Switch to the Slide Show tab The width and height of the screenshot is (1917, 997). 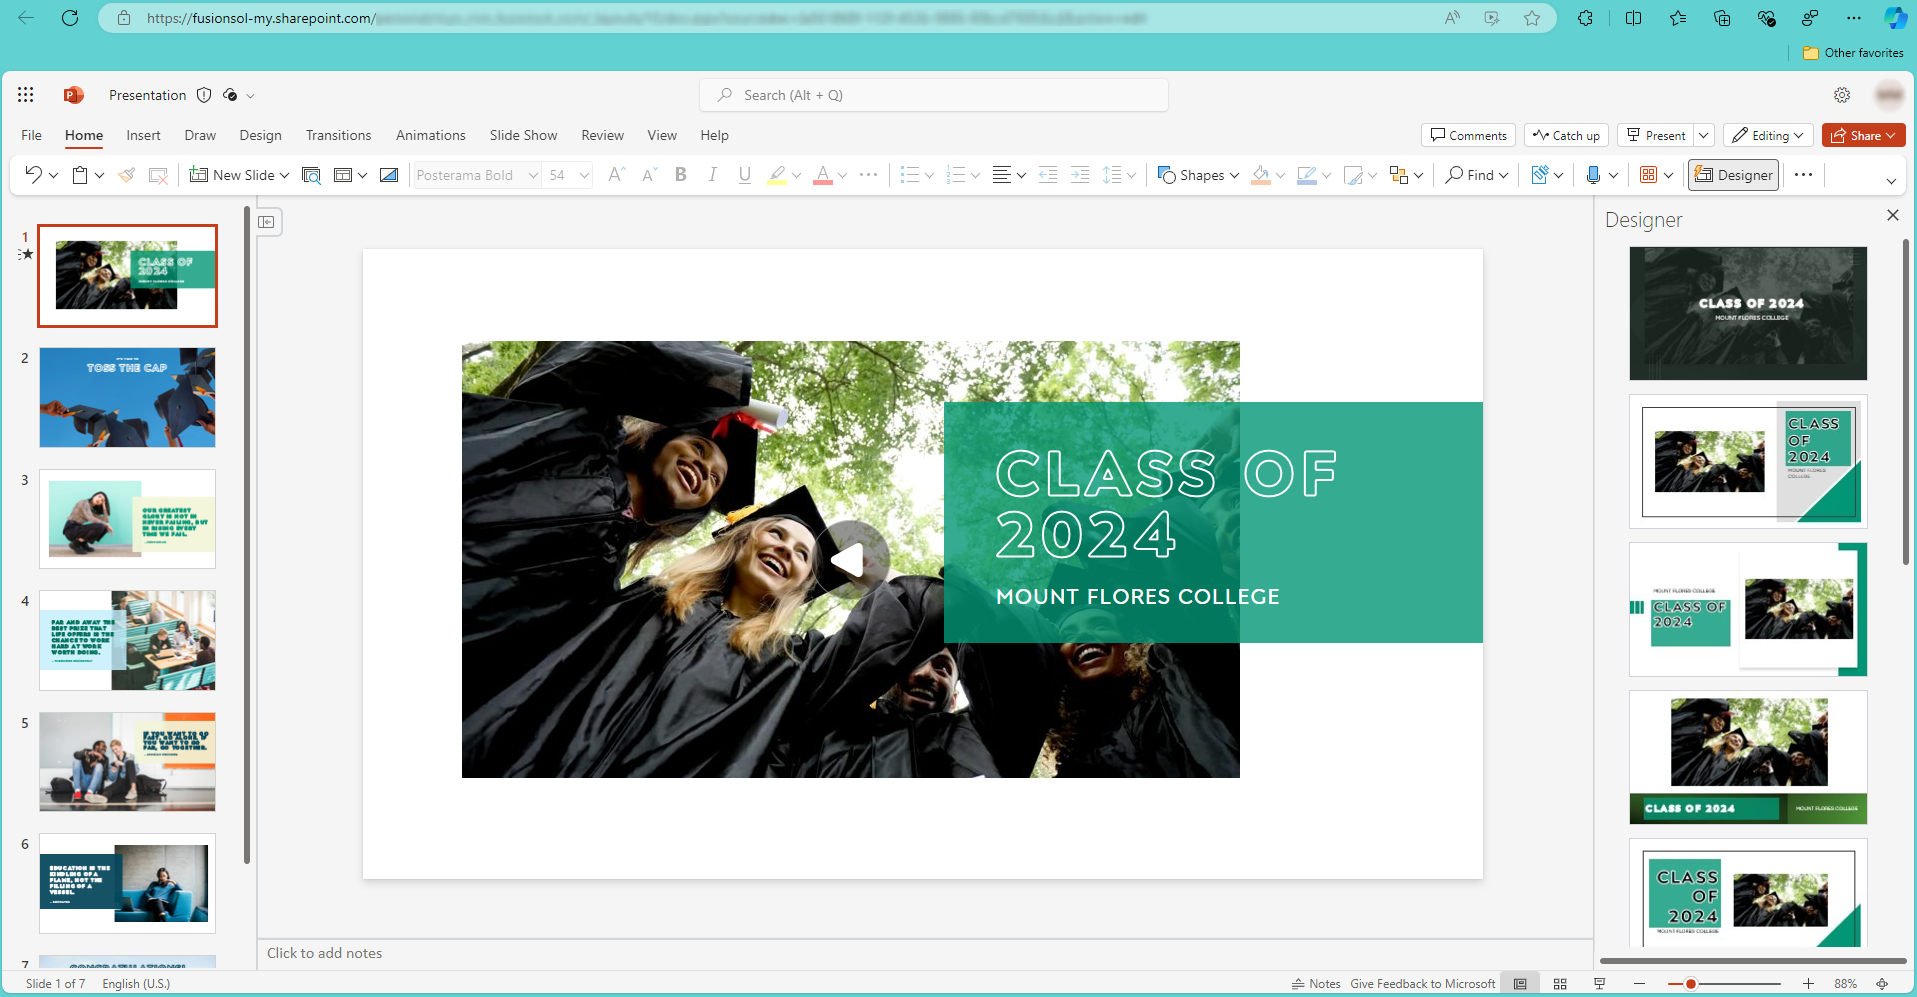point(523,135)
